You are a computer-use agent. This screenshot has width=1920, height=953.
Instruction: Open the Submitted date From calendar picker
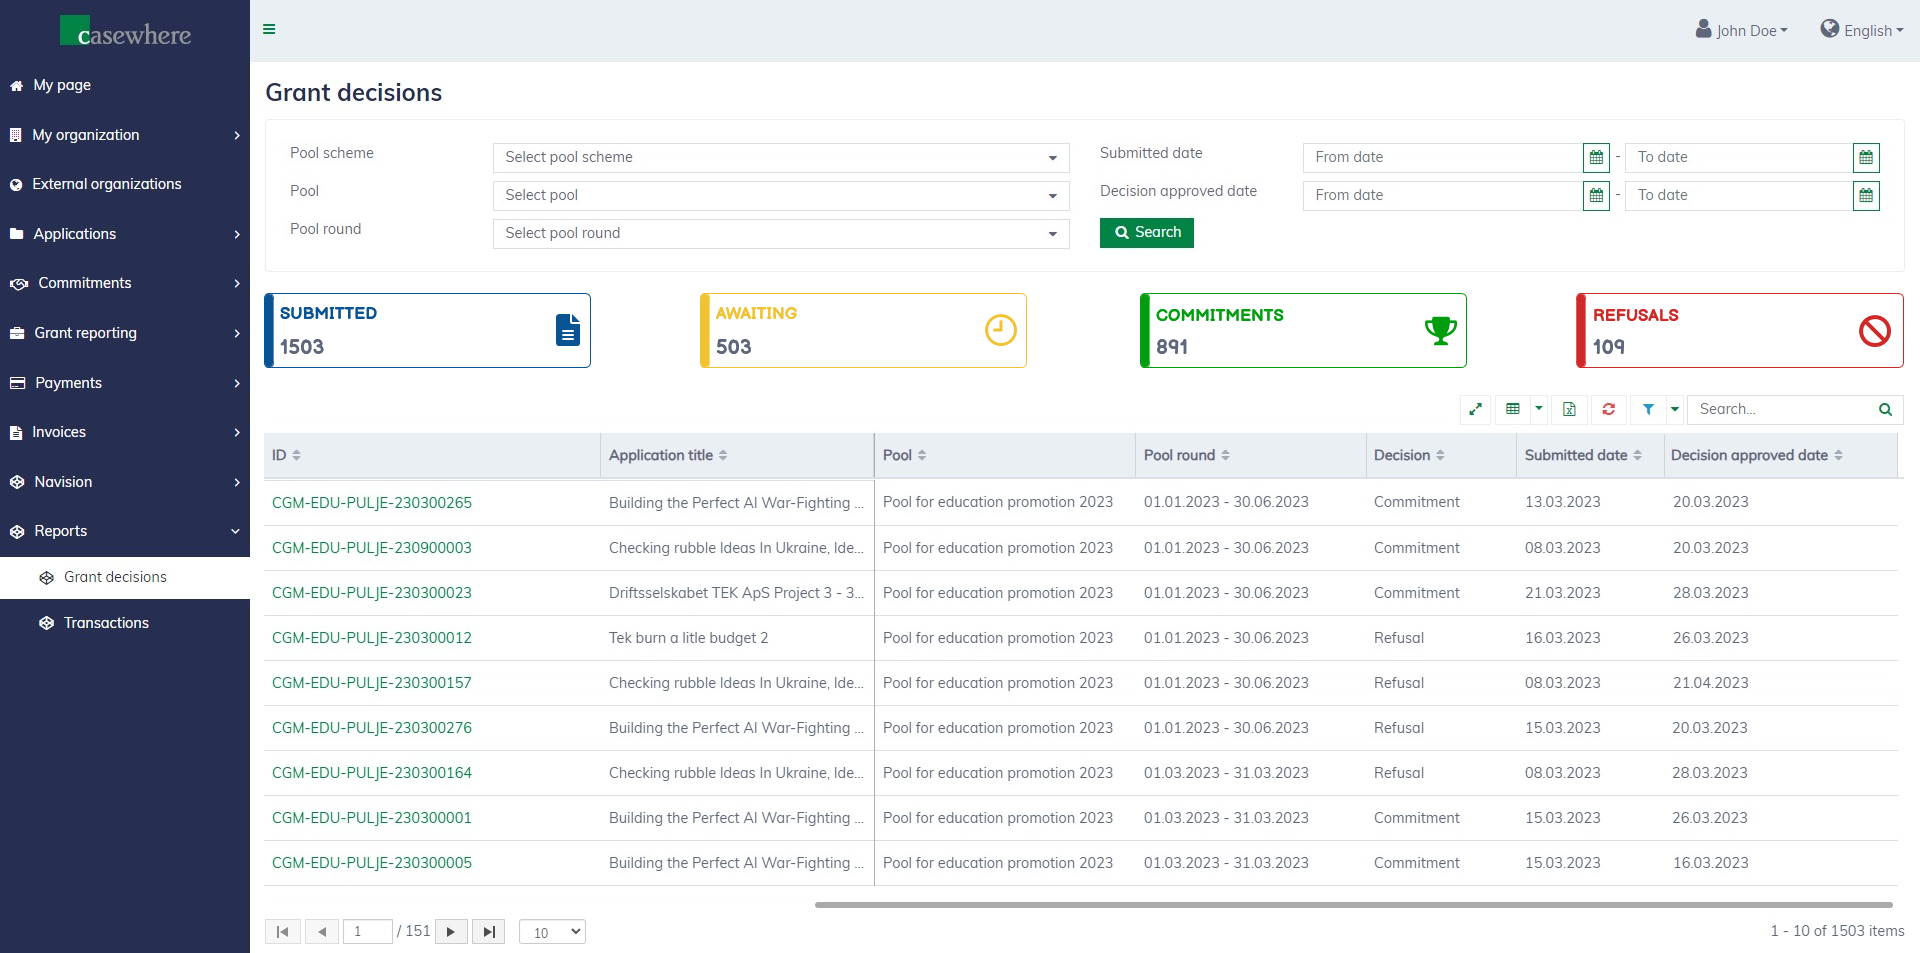point(1596,158)
